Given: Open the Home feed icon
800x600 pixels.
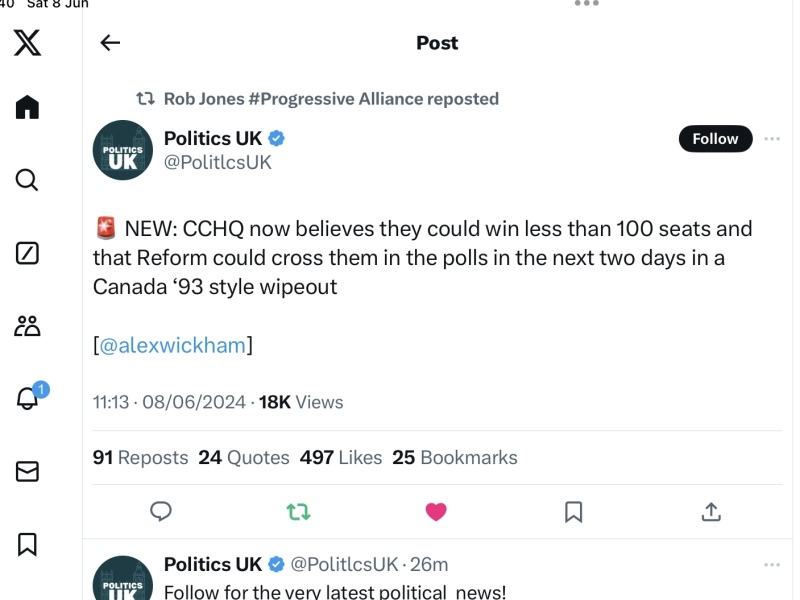Looking at the screenshot, I should [28, 107].
